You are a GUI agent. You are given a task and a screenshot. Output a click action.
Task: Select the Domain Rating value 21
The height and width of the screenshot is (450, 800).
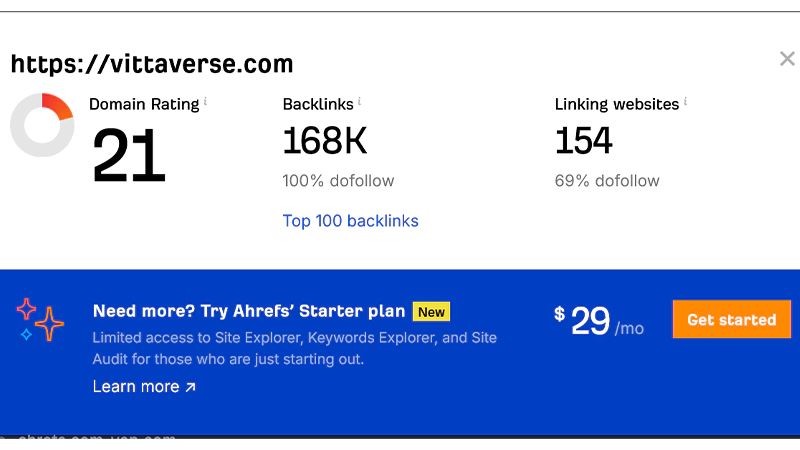click(x=129, y=156)
